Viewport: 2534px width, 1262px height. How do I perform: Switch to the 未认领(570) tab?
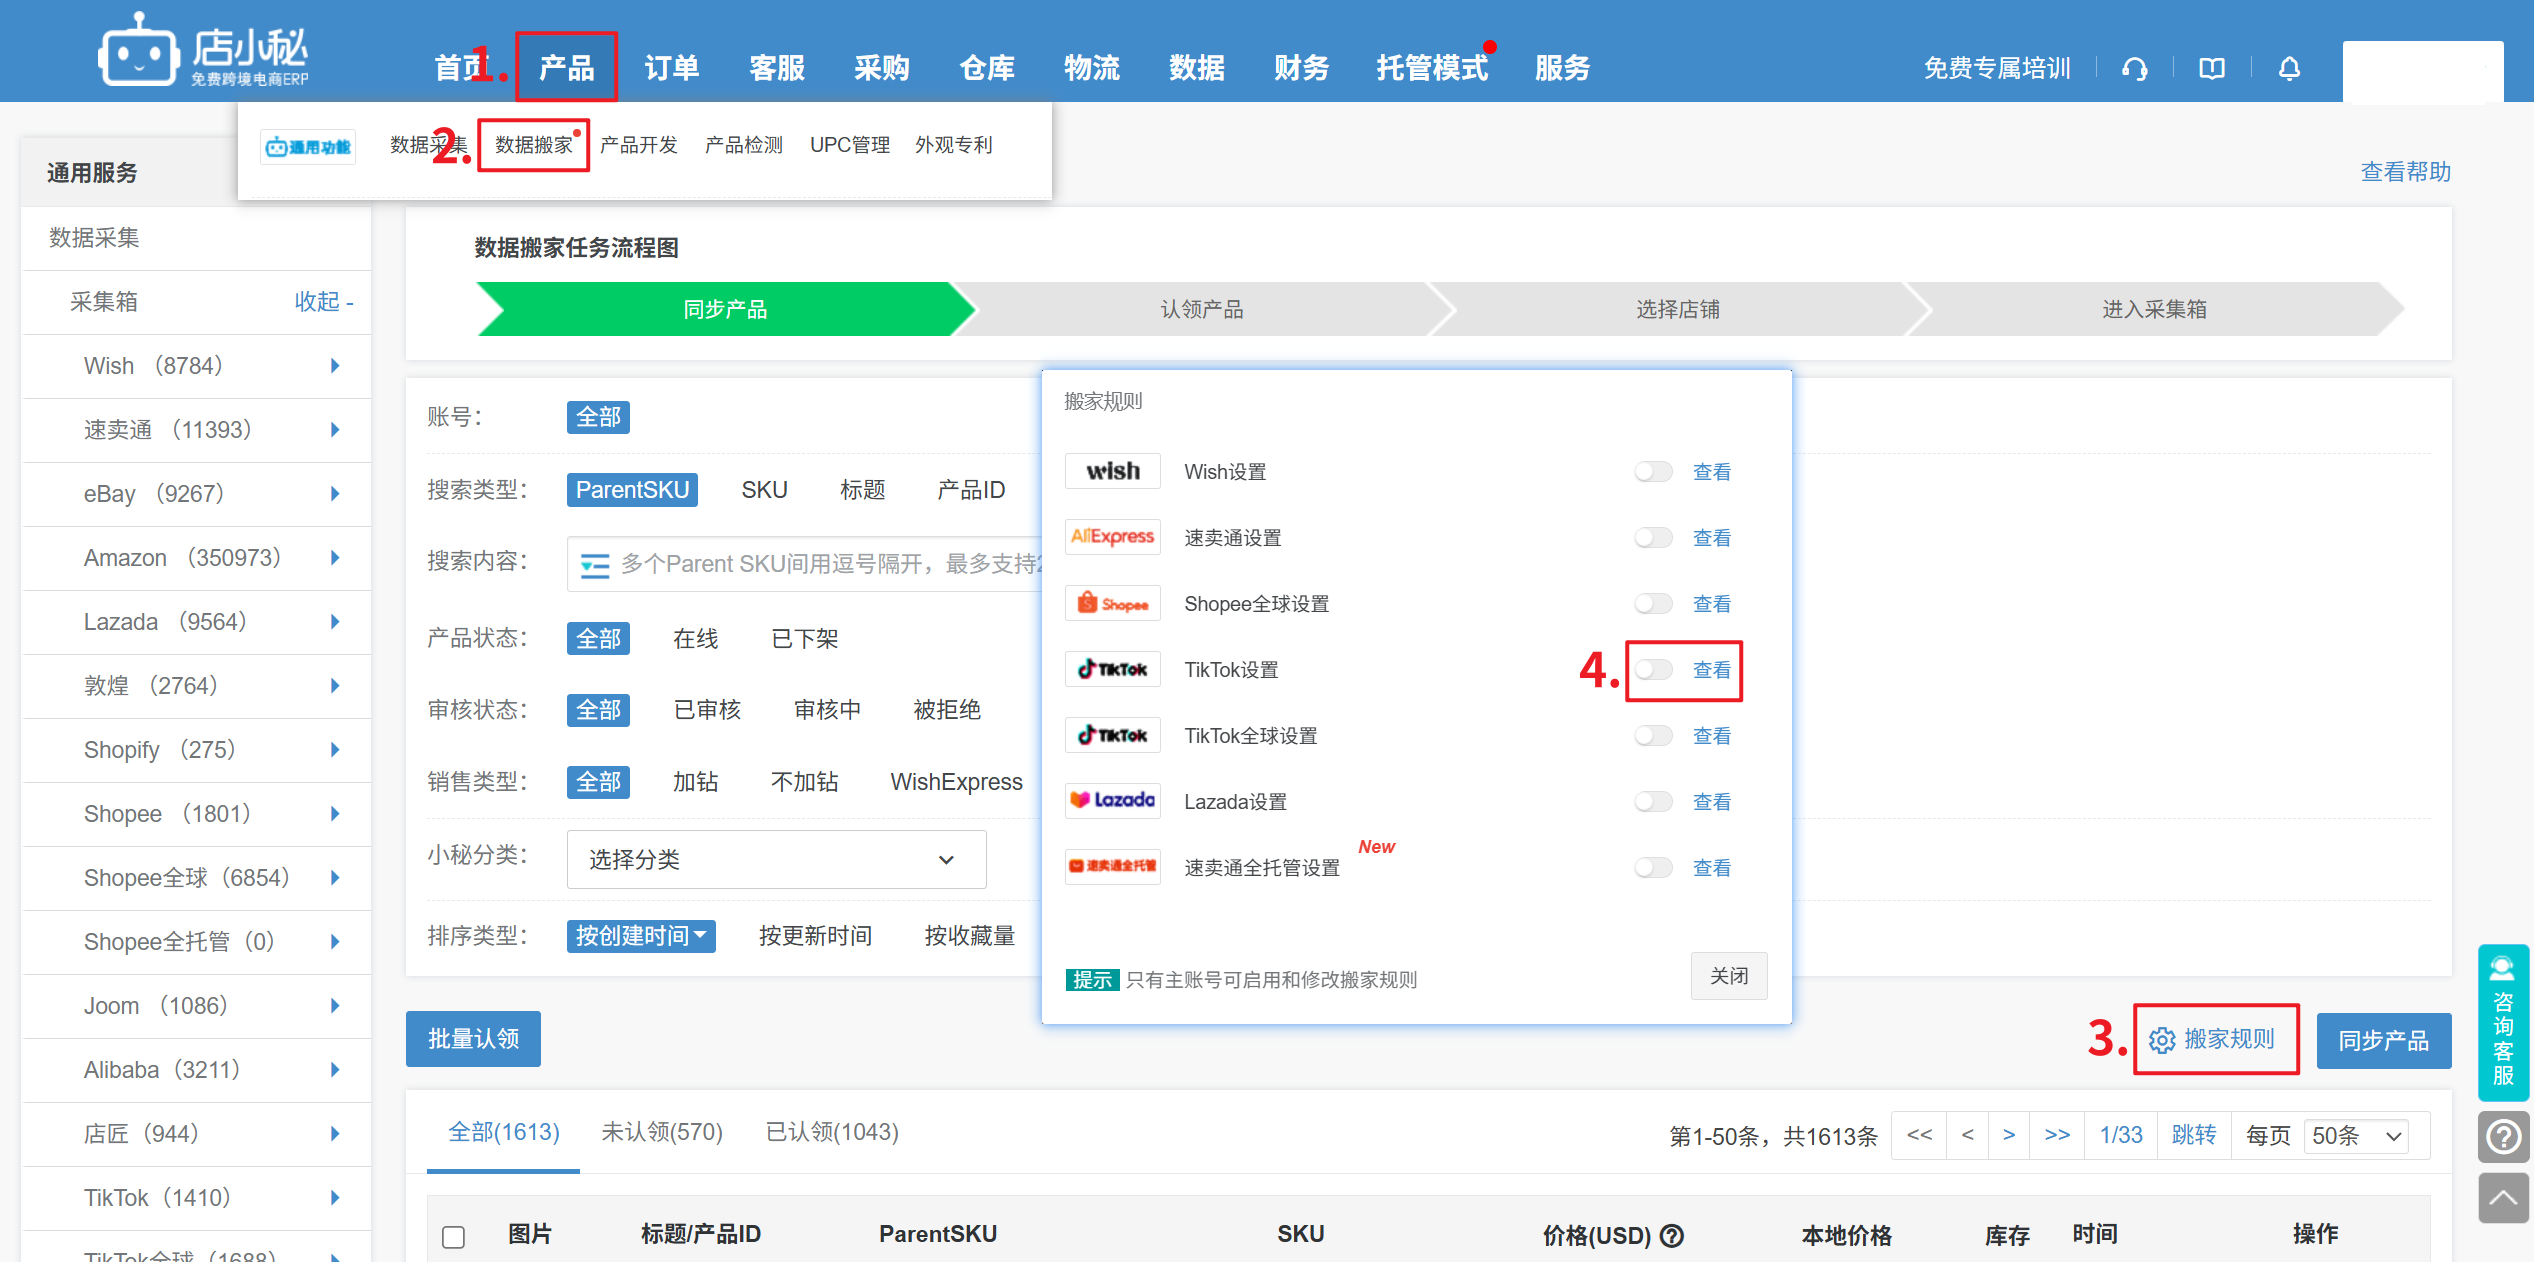(x=661, y=1132)
